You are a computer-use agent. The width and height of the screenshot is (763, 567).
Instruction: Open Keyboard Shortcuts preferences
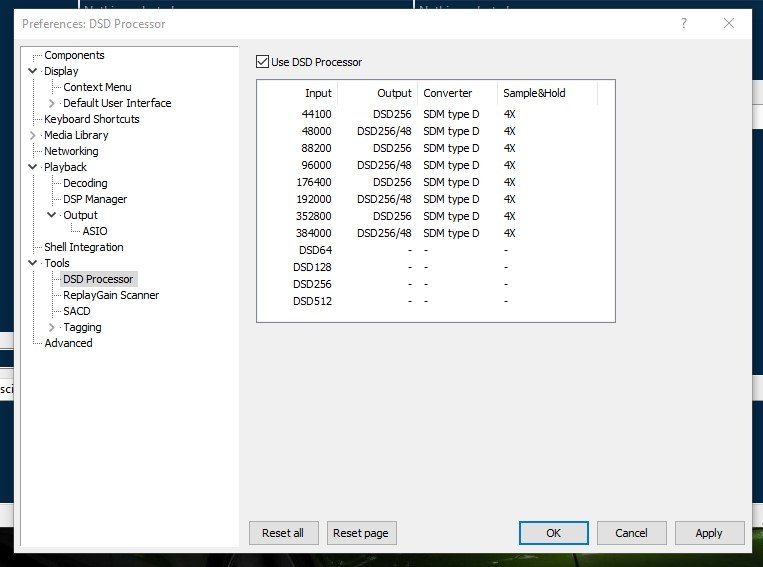tap(91, 119)
